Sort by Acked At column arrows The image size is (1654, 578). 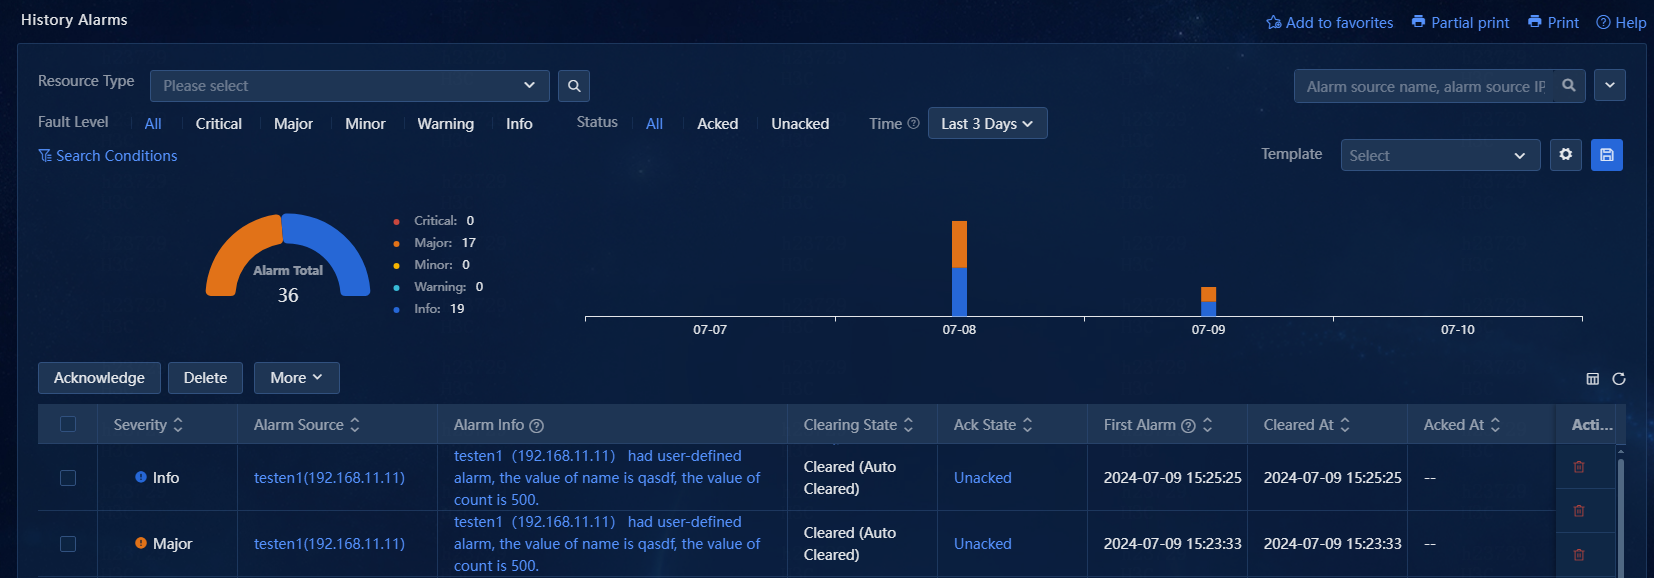[x=1495, y=425]
